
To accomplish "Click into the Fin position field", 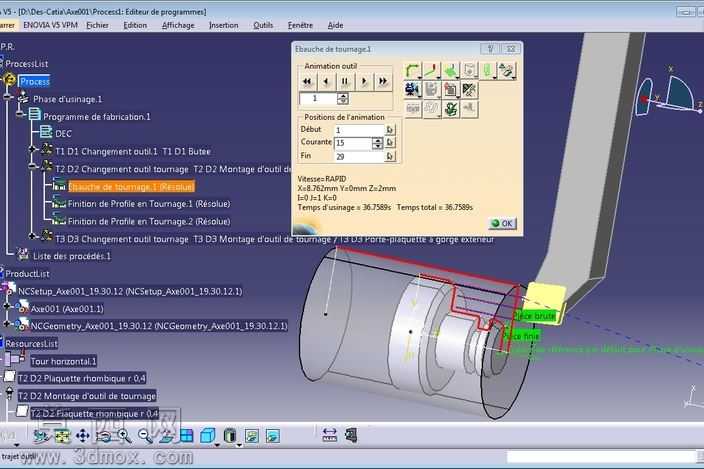I will coord(359,157).
